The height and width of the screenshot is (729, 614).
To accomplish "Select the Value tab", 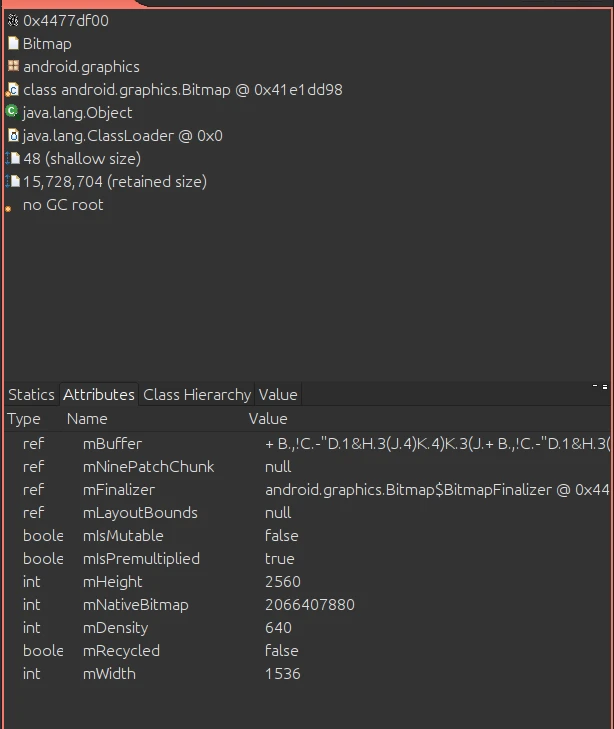I will pyautogui.click(x=277, y=394).
